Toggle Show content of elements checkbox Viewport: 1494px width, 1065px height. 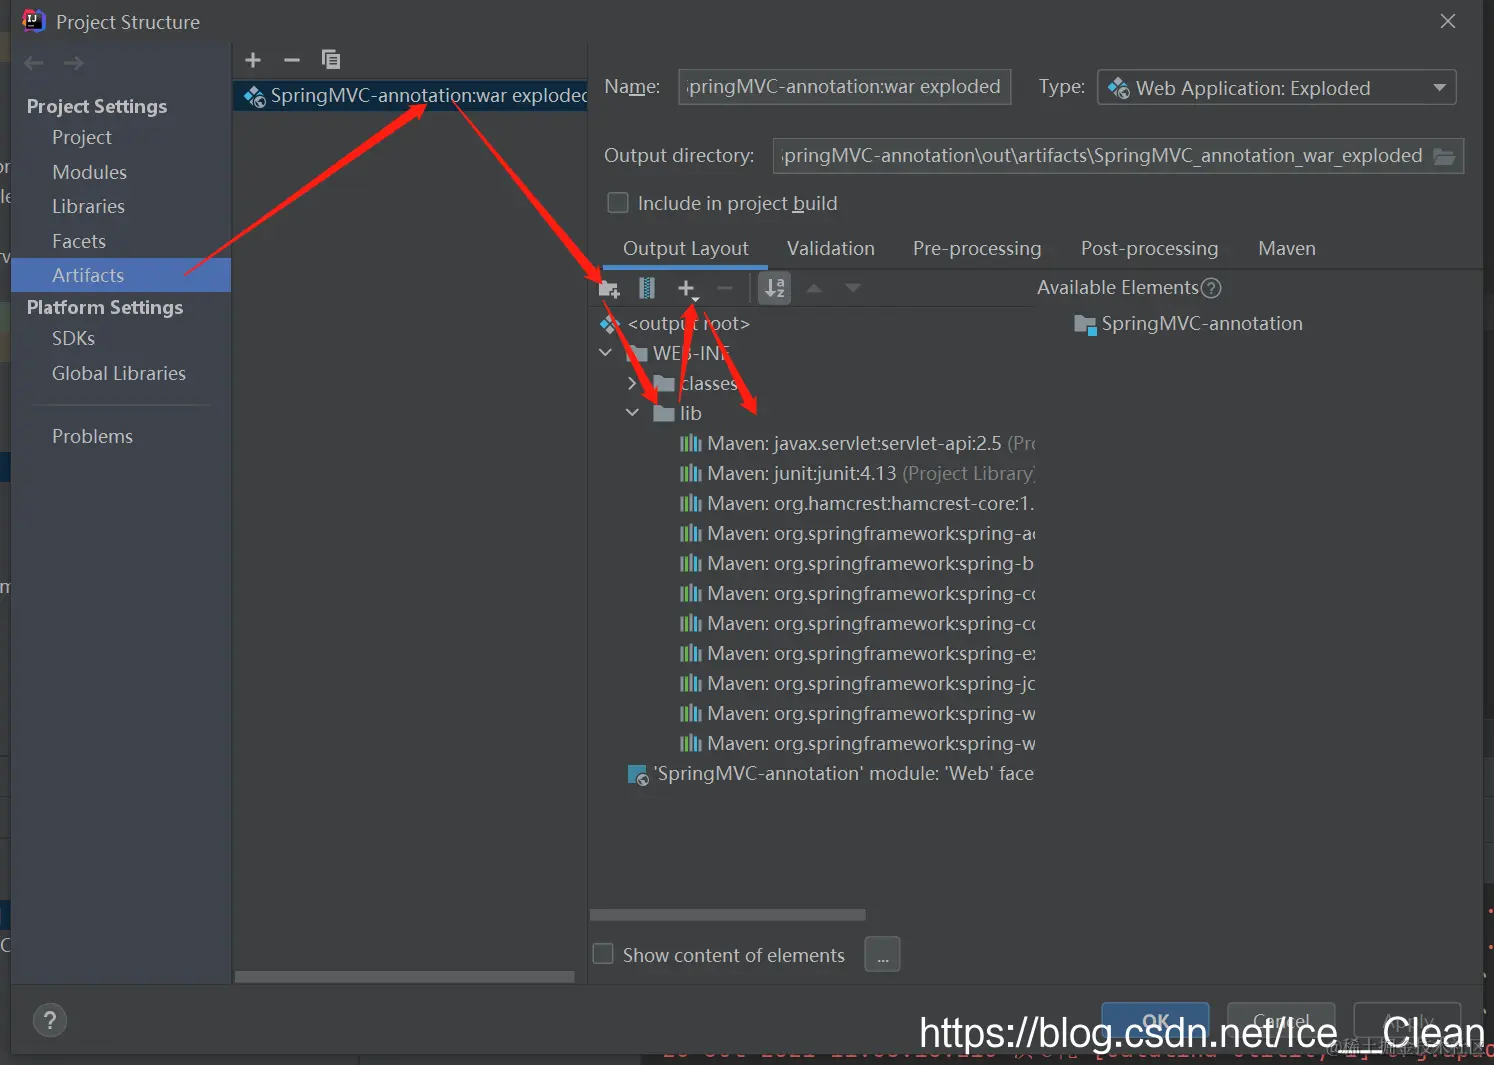click(603, 954)
